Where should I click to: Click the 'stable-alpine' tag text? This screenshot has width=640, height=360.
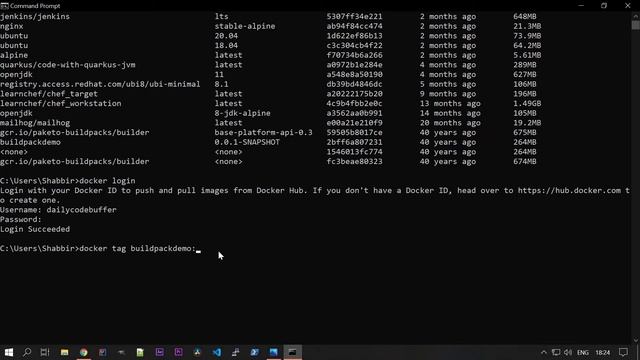click(245, 26)
